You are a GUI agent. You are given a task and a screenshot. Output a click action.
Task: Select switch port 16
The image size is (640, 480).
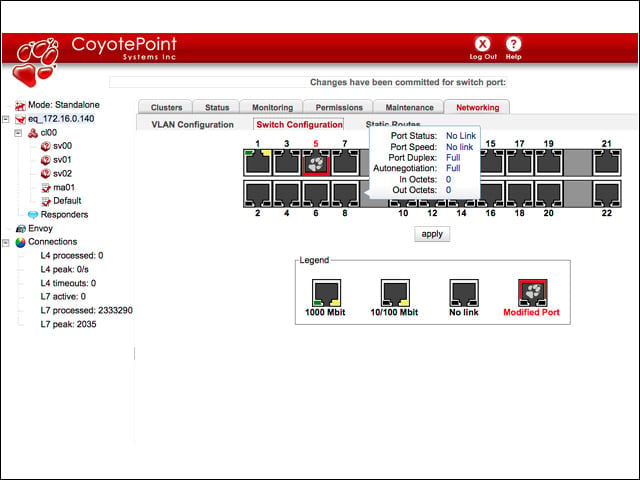(492, 194)
